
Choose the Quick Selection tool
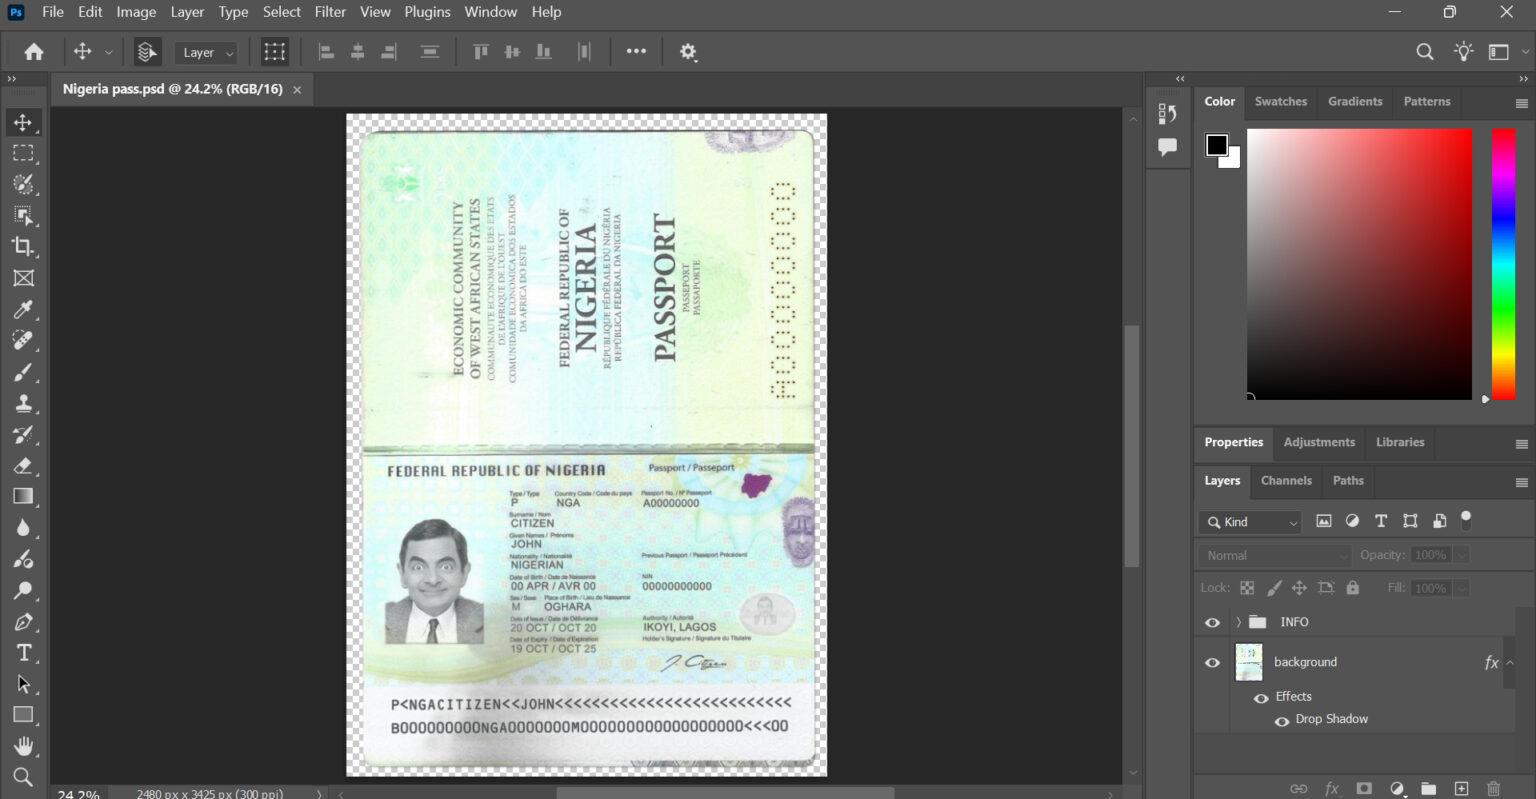pyautogui.click(x=23, y=184)
